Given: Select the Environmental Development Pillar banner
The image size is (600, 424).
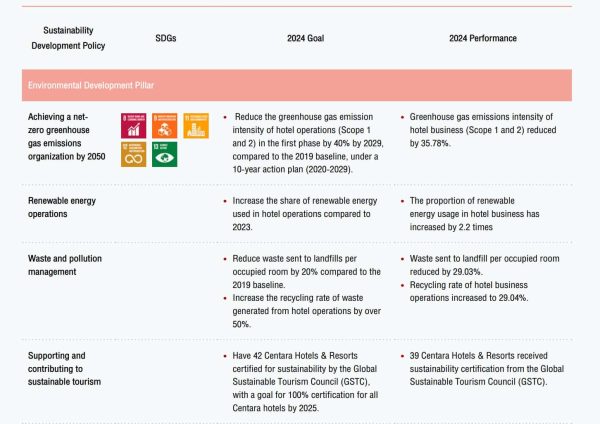Looking at the screenshot, I should click(x=297, y=85).
